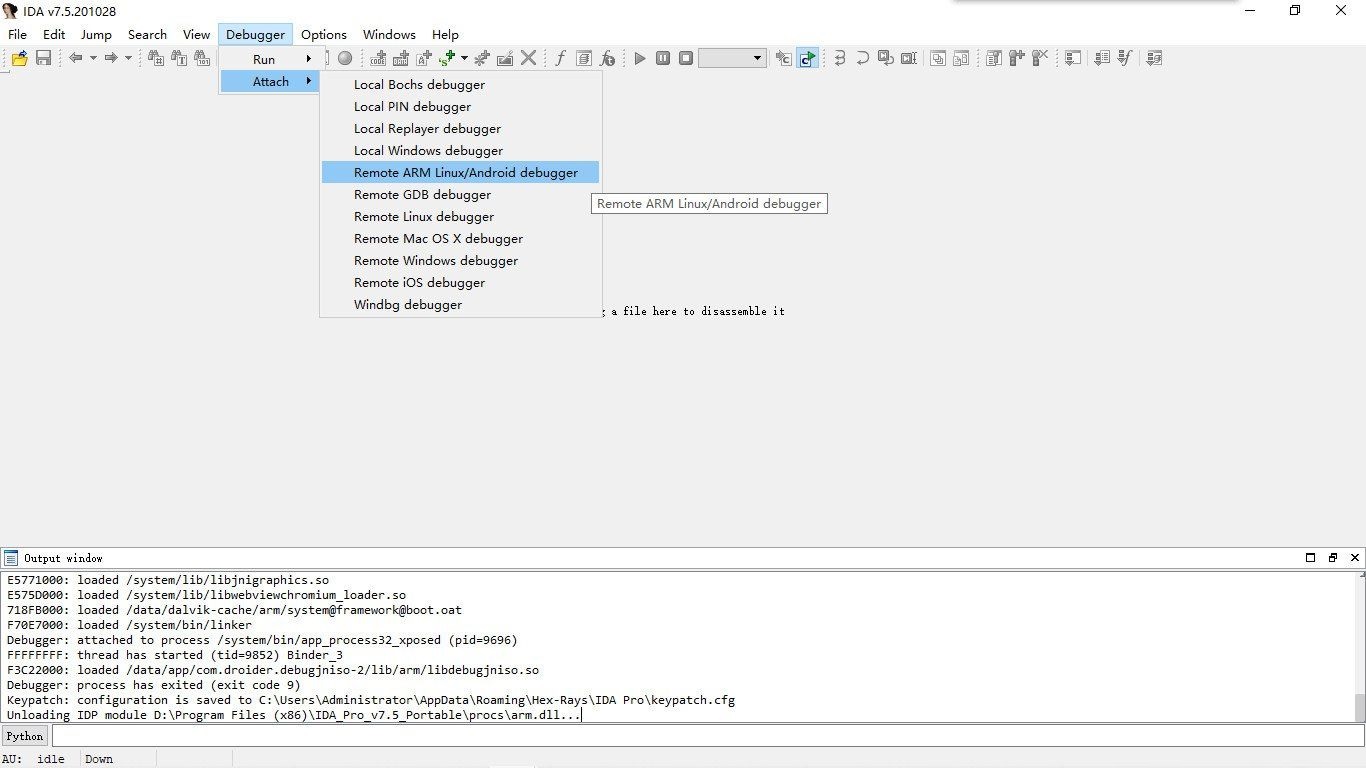Screen dimensions: 1366x768
Task: Open the File menu
Action: pyautogui.click(x=17, y=34)
